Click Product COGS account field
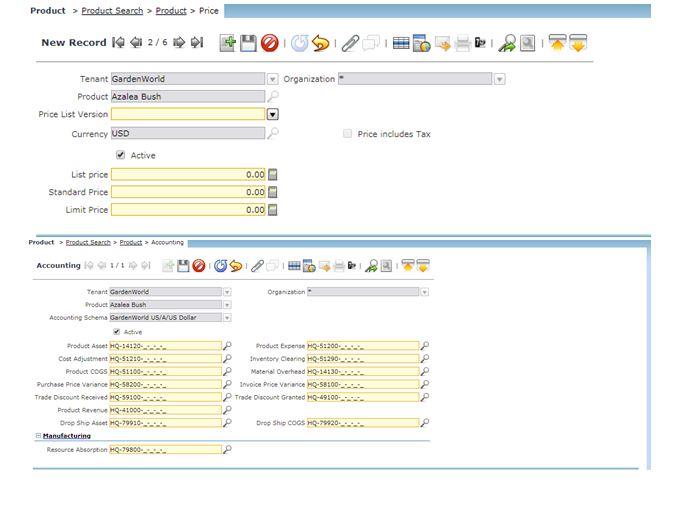Screen dimensions: 700x521 (x=165, y=371)
